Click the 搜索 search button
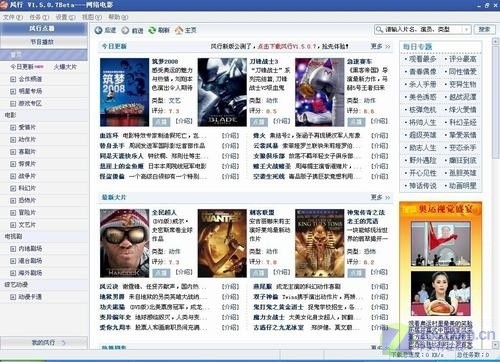The height and width of the screenshot is (362, 500). point(484,29)
